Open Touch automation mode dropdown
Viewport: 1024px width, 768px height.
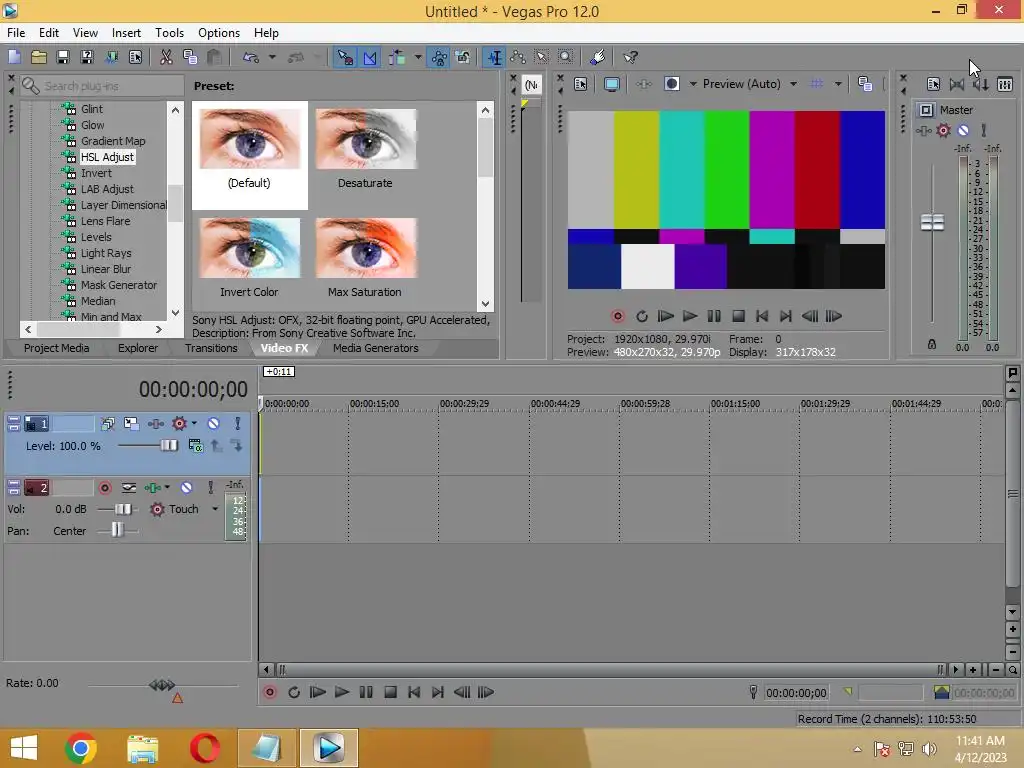pyautogui.click(x=215, y=509)
